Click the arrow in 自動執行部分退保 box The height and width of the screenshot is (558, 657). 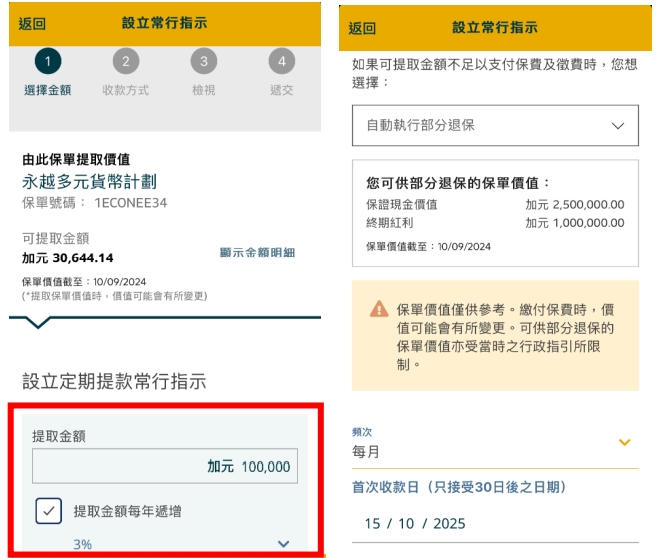point(616,126)
